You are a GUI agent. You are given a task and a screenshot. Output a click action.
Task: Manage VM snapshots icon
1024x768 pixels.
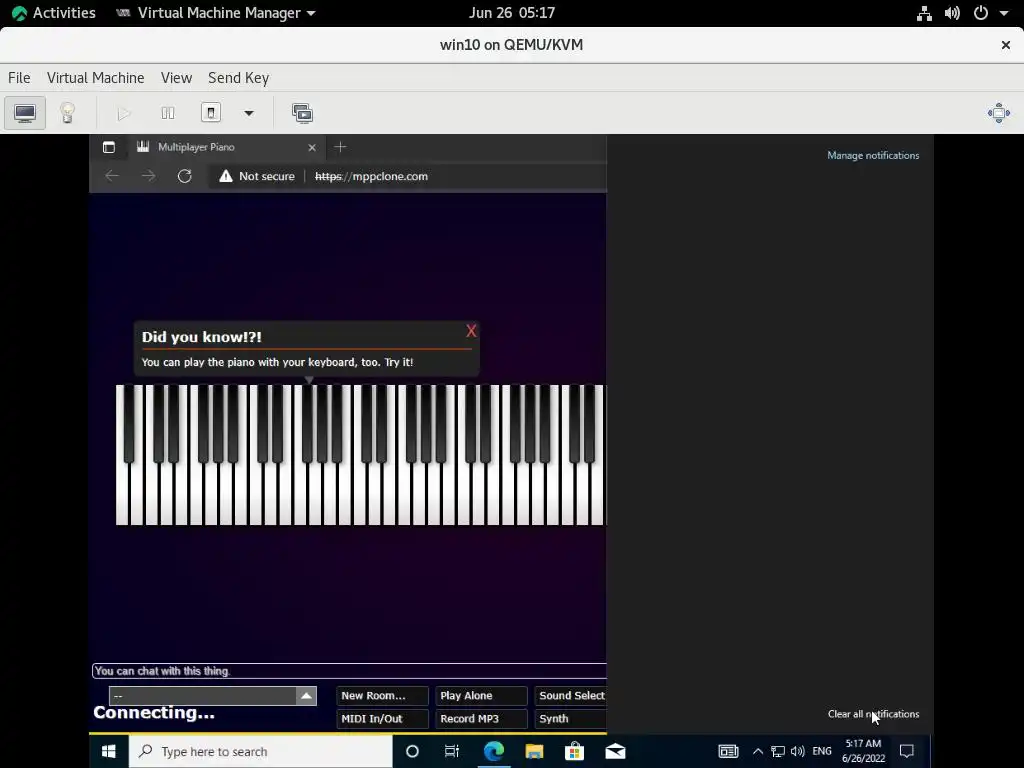(x=302, y=113)
